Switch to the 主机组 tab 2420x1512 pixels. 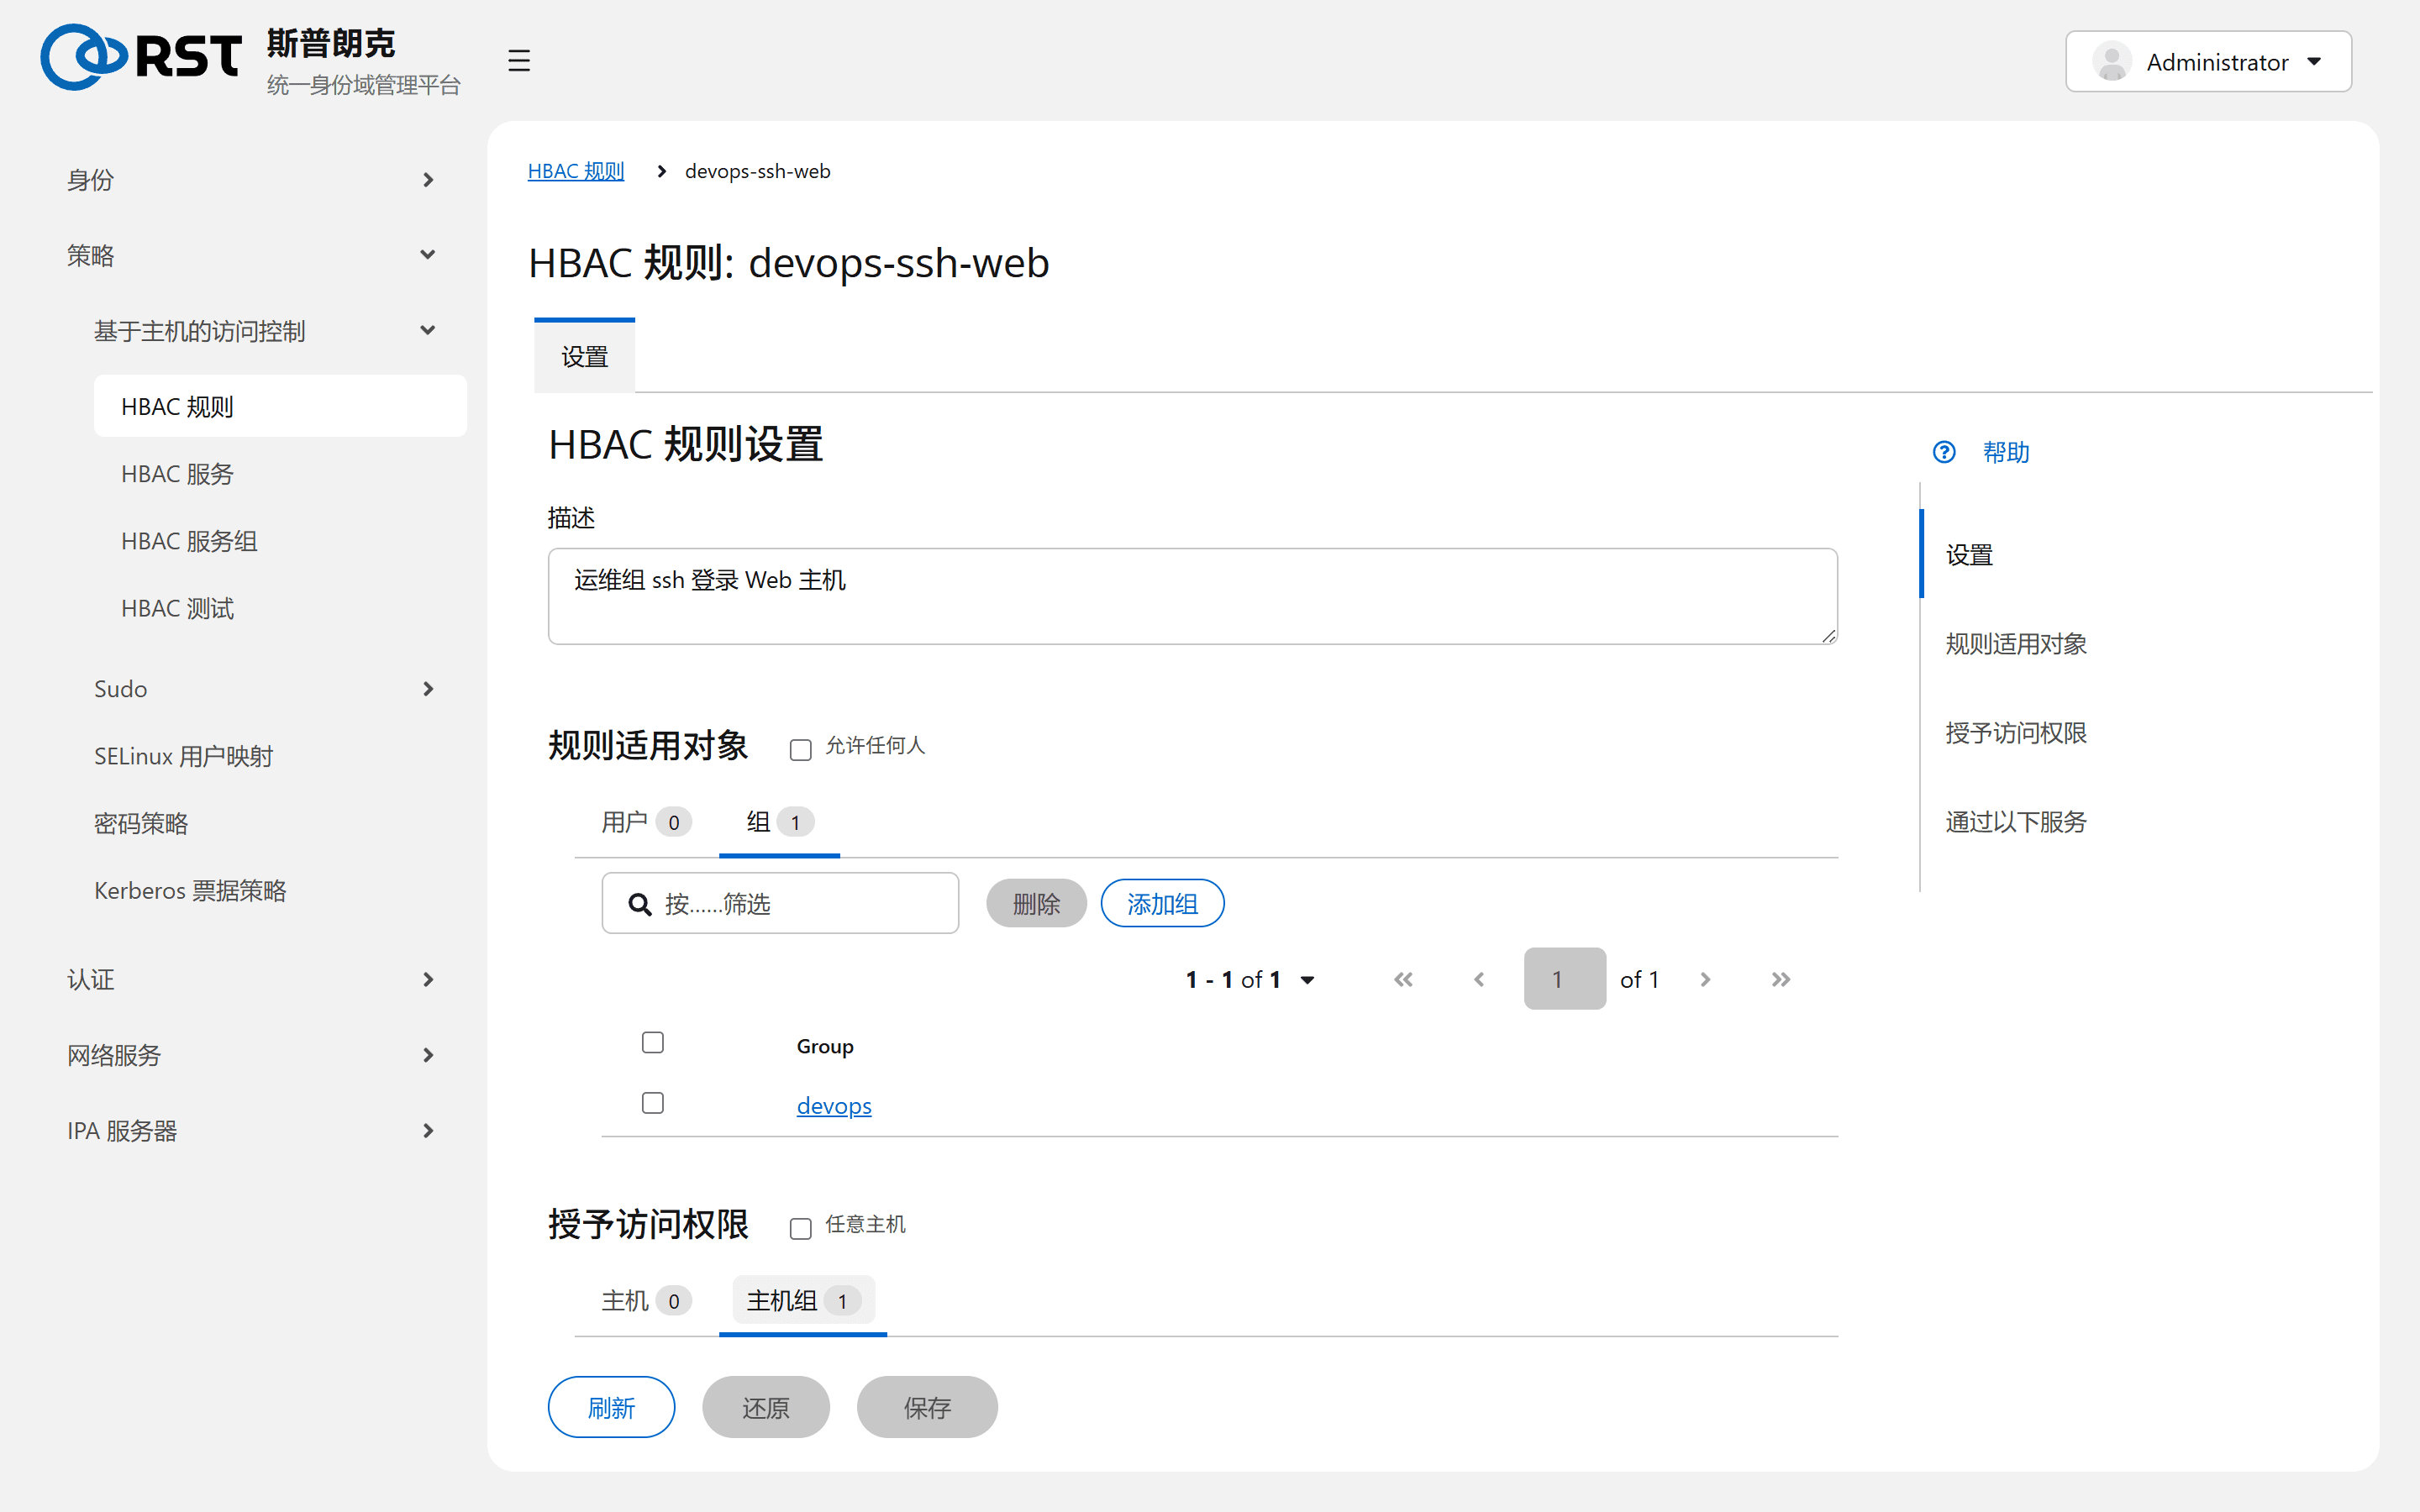pos(803,1300)
